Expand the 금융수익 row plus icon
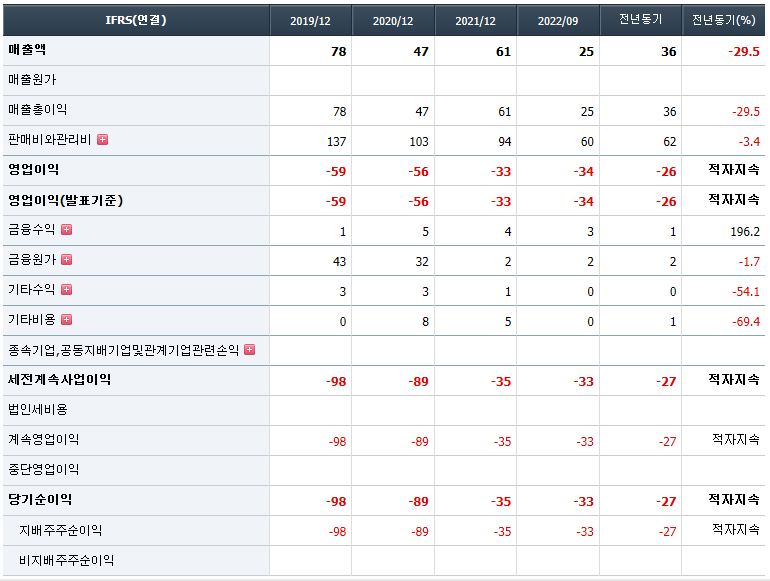Screen dimensions: 770x581 [66, 229]
